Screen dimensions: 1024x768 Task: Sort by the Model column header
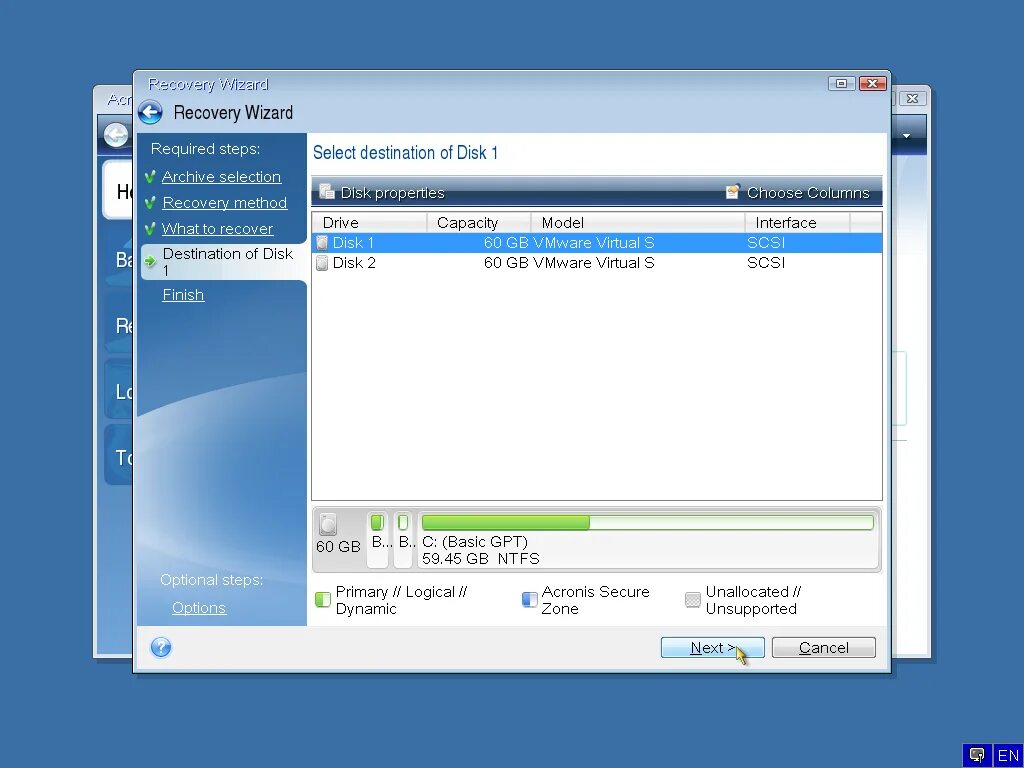[638, 223]
